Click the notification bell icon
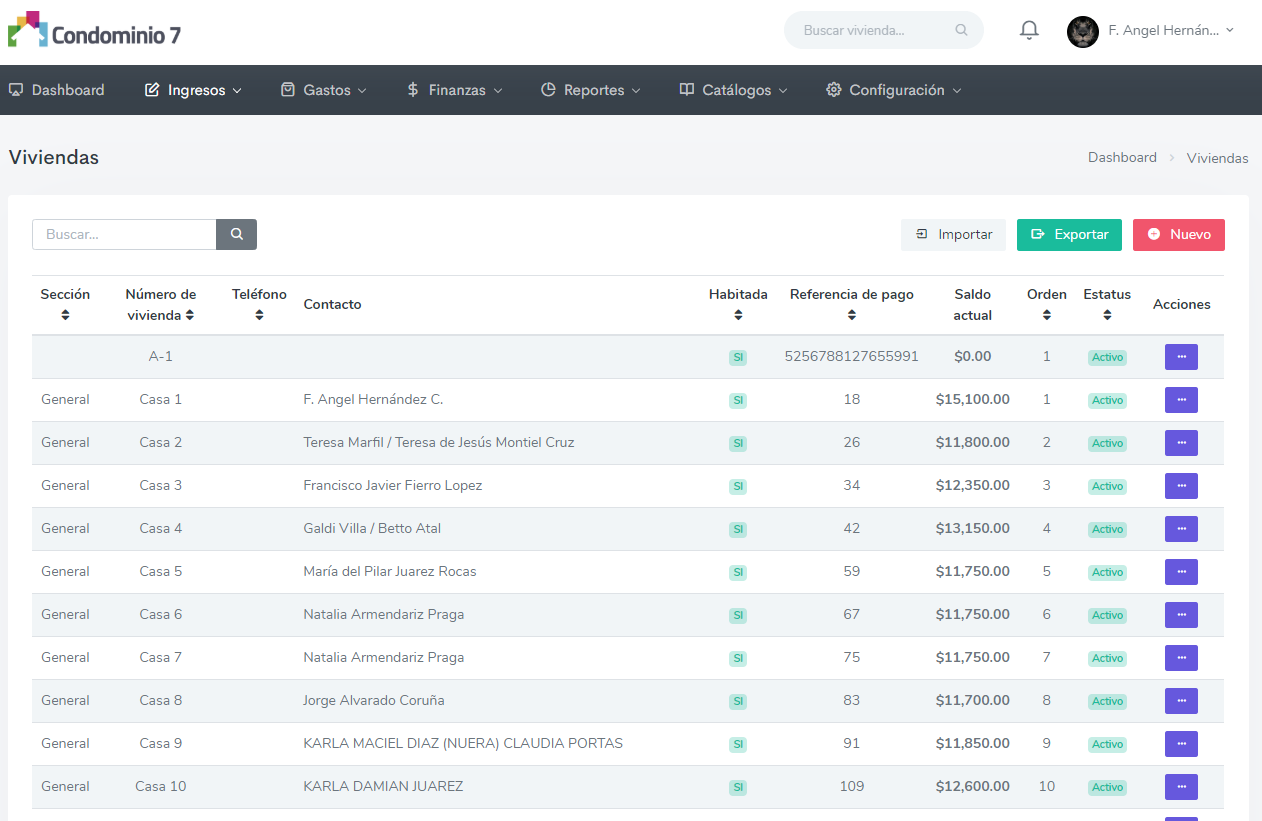This screenshot has height=821, width=1262. [x=1029, y=30]
